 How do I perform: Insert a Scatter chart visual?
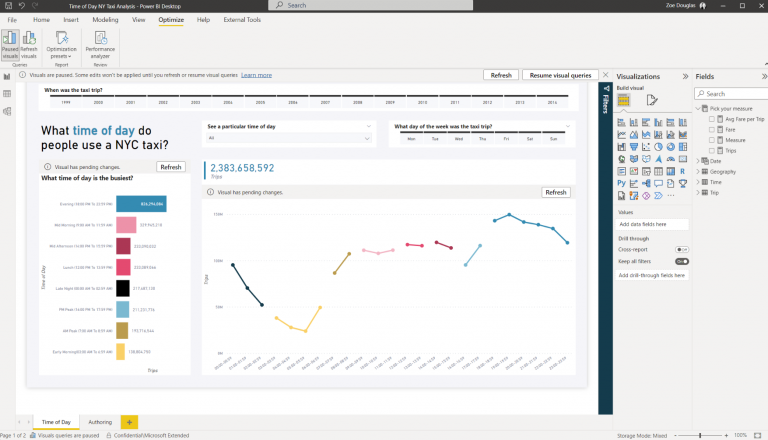(x=646, y=147)
